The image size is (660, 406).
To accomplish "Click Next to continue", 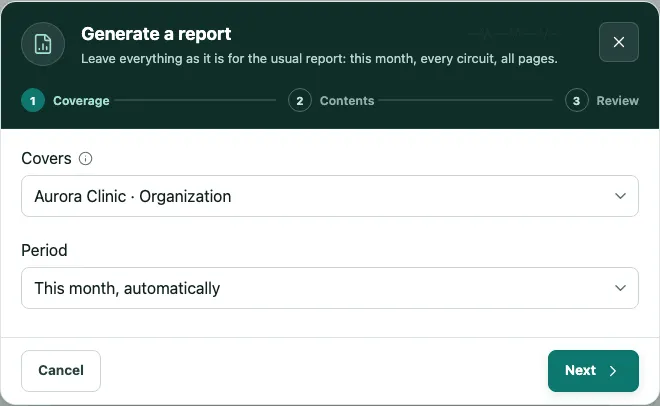I will 593,371.
